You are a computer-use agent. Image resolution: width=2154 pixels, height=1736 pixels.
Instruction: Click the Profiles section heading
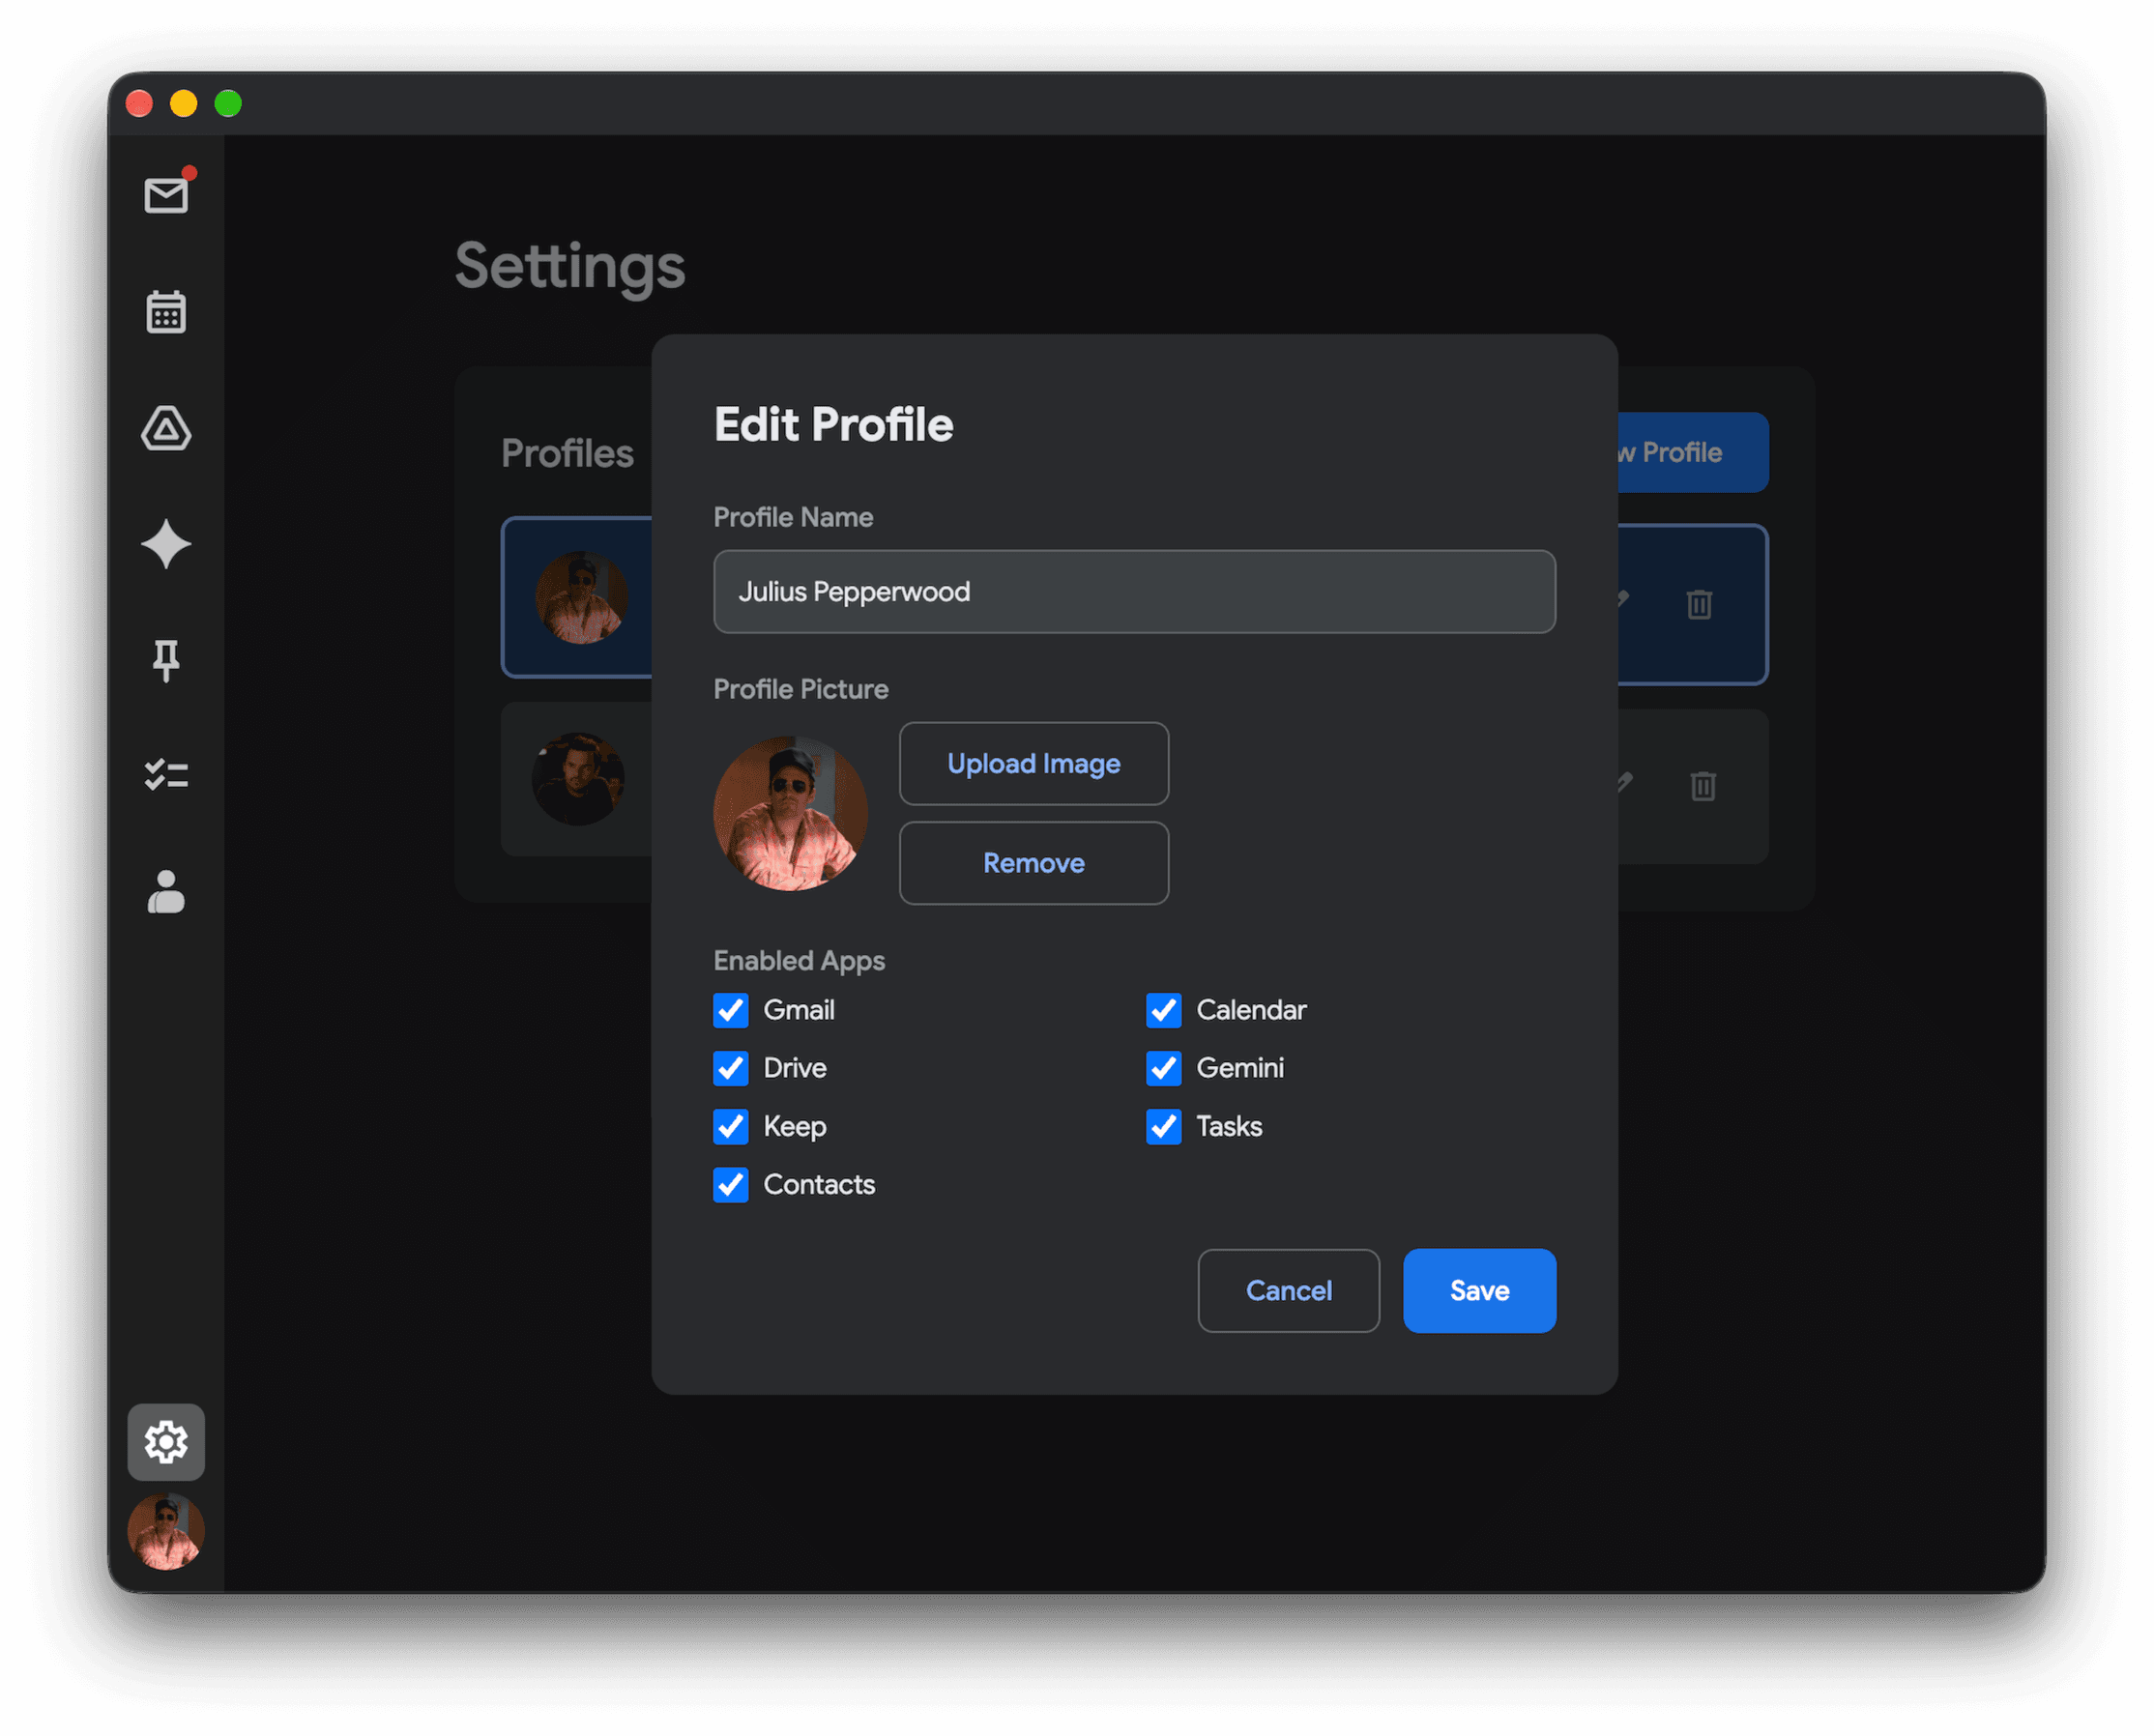click(567, 453)
